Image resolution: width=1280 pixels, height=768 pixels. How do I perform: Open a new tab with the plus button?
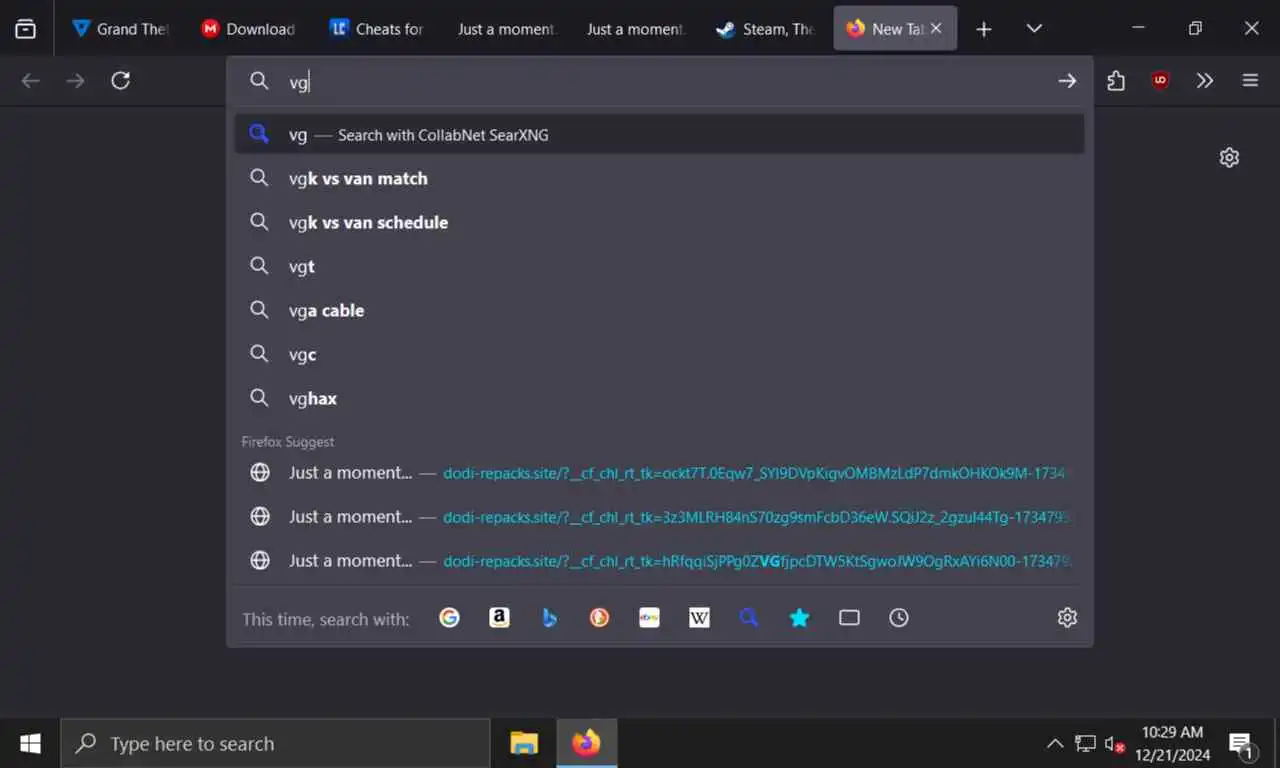tap(984, 29)
